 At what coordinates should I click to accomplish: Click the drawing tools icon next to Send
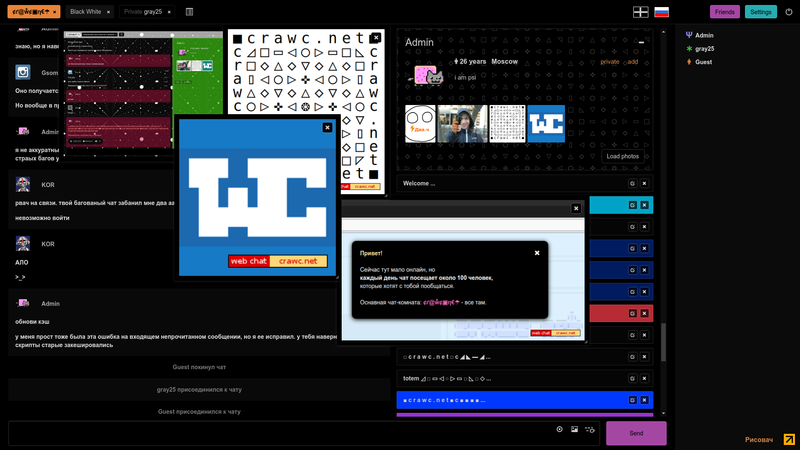pyautogui.click(x=589, y=430)
